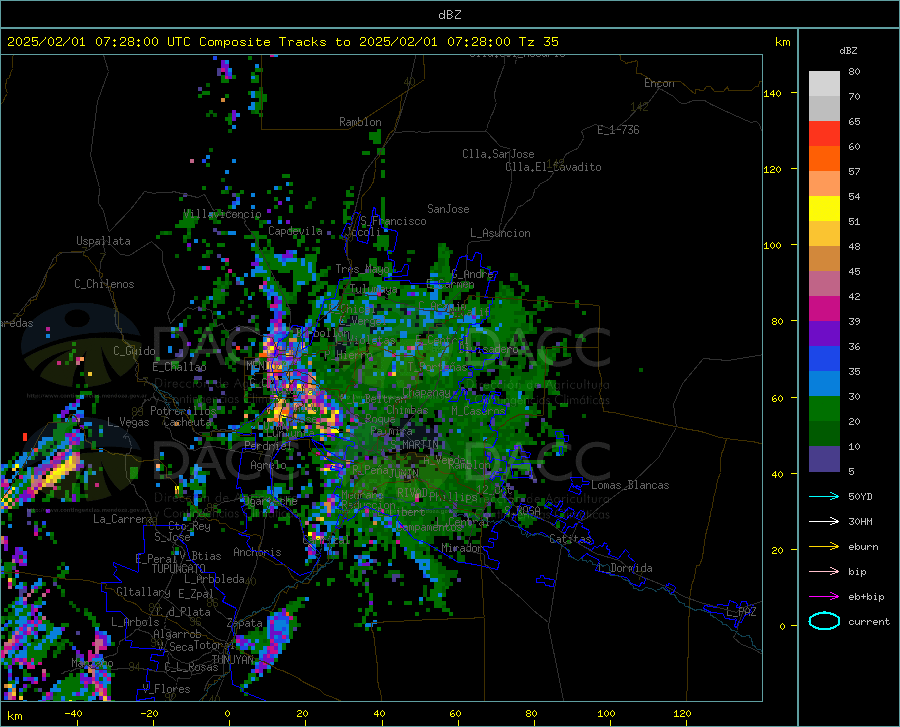Screen dimensions: 900x727
Task: Click the Uspallata map label
Action: pyautogui.click(x=103, y=241)
